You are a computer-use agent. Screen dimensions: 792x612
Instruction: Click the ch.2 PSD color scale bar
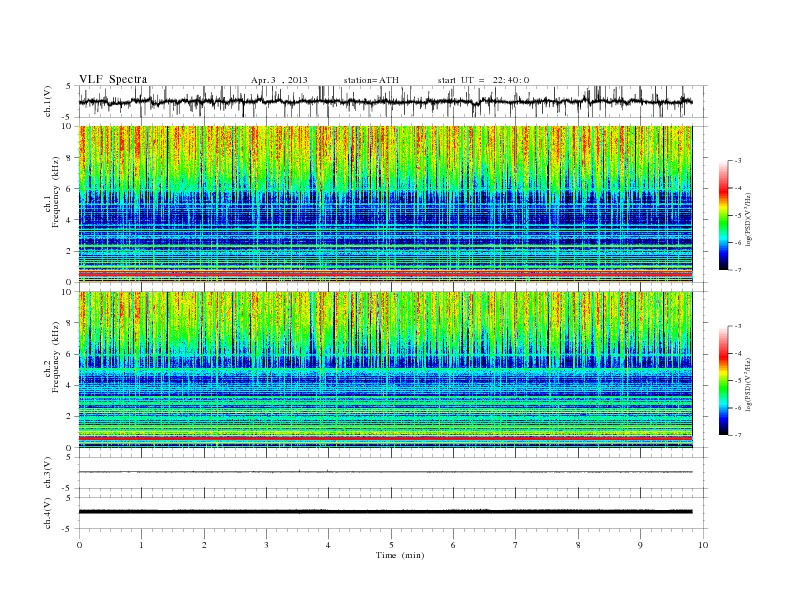pos(724,381)
